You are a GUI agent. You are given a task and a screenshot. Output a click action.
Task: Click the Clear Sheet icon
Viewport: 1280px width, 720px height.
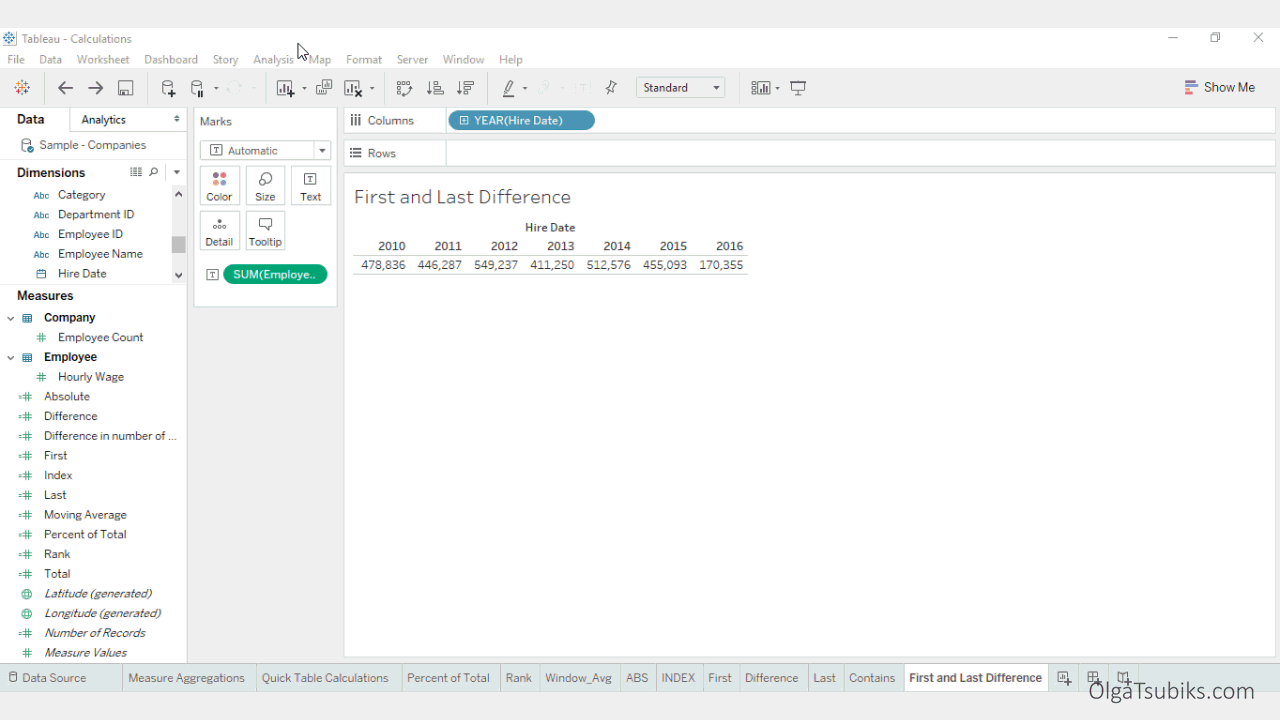[352, 88]
